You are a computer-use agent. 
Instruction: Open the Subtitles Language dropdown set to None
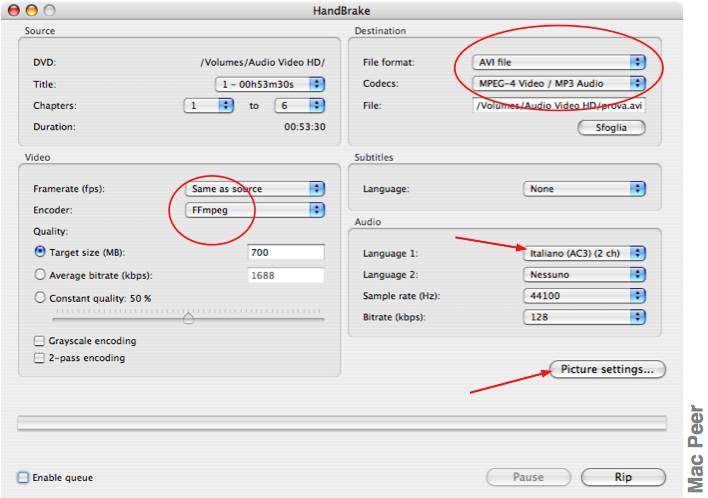point(584,188)
